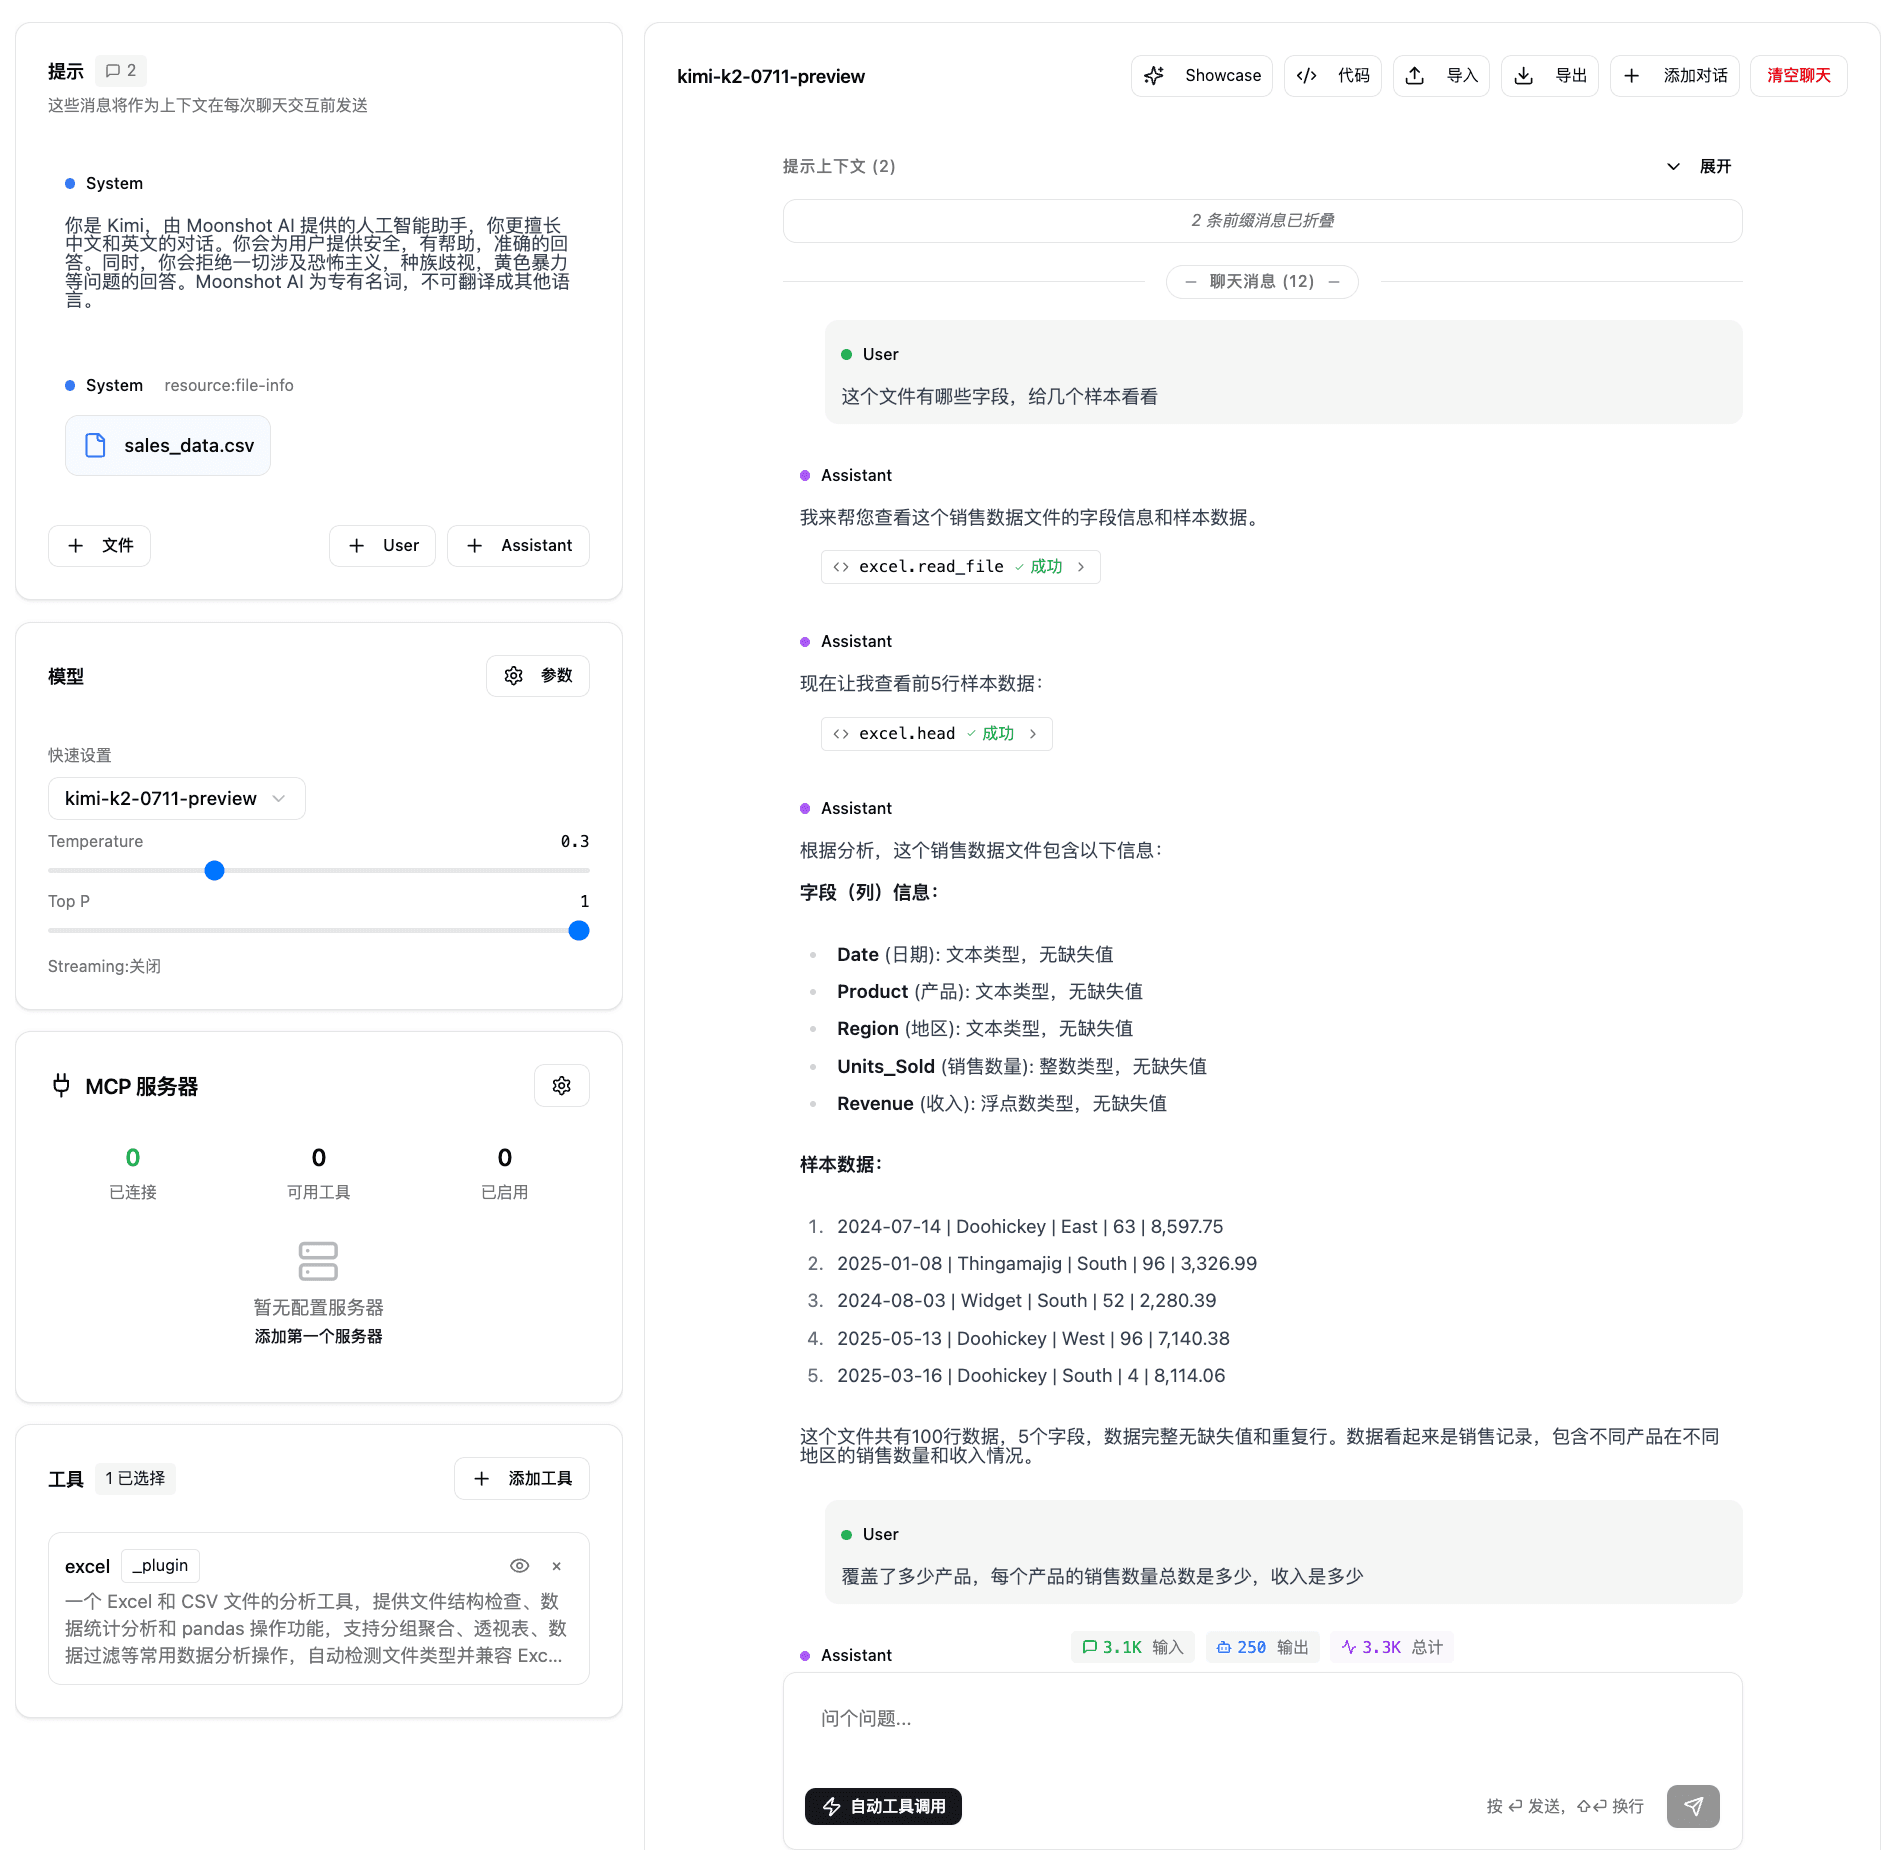Open MCP server settings gear
Image resolution: width=1894 pixels, height=1850 pixels.
point(561,1086)
